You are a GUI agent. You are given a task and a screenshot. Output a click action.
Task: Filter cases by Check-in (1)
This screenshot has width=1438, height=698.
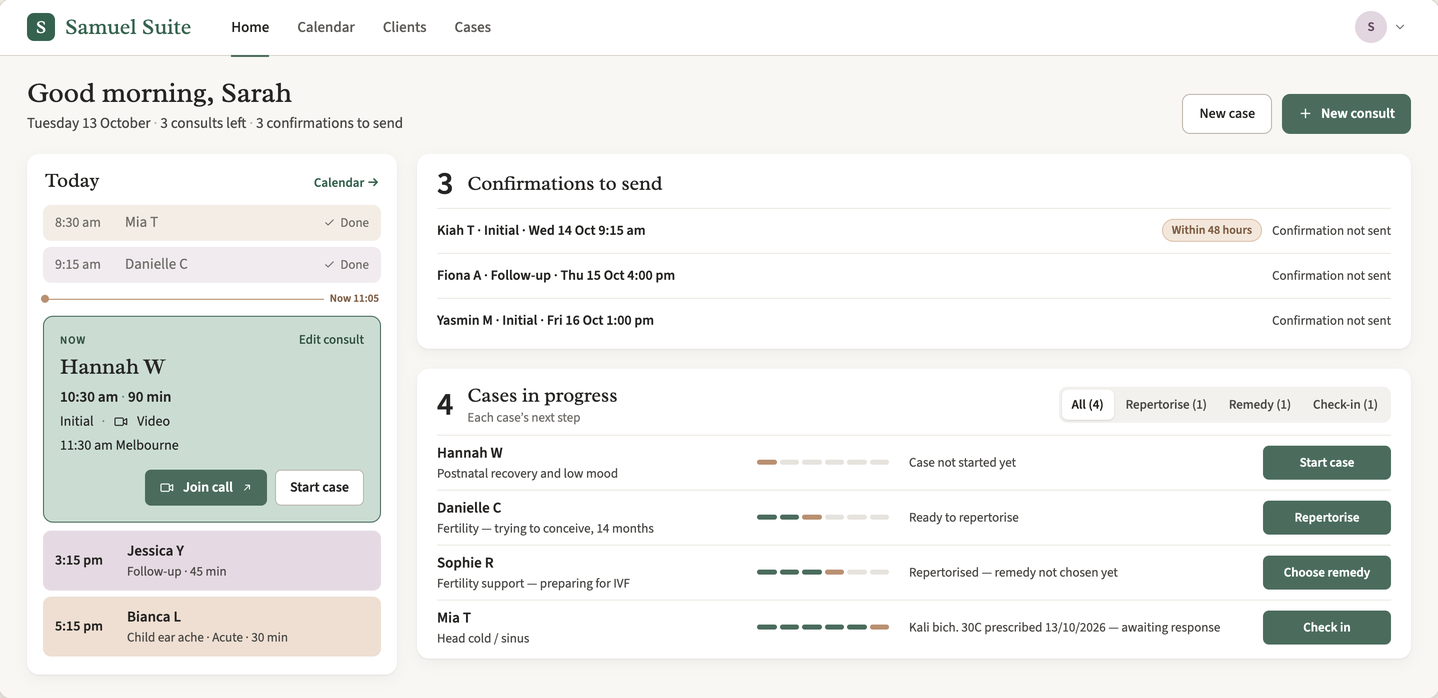1345,405
